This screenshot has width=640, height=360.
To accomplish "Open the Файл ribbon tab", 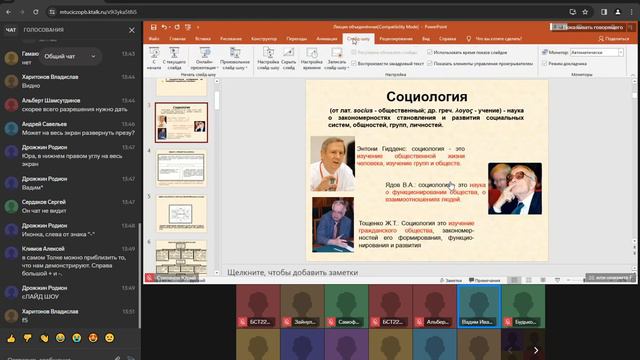I will [x=154, y=39].
